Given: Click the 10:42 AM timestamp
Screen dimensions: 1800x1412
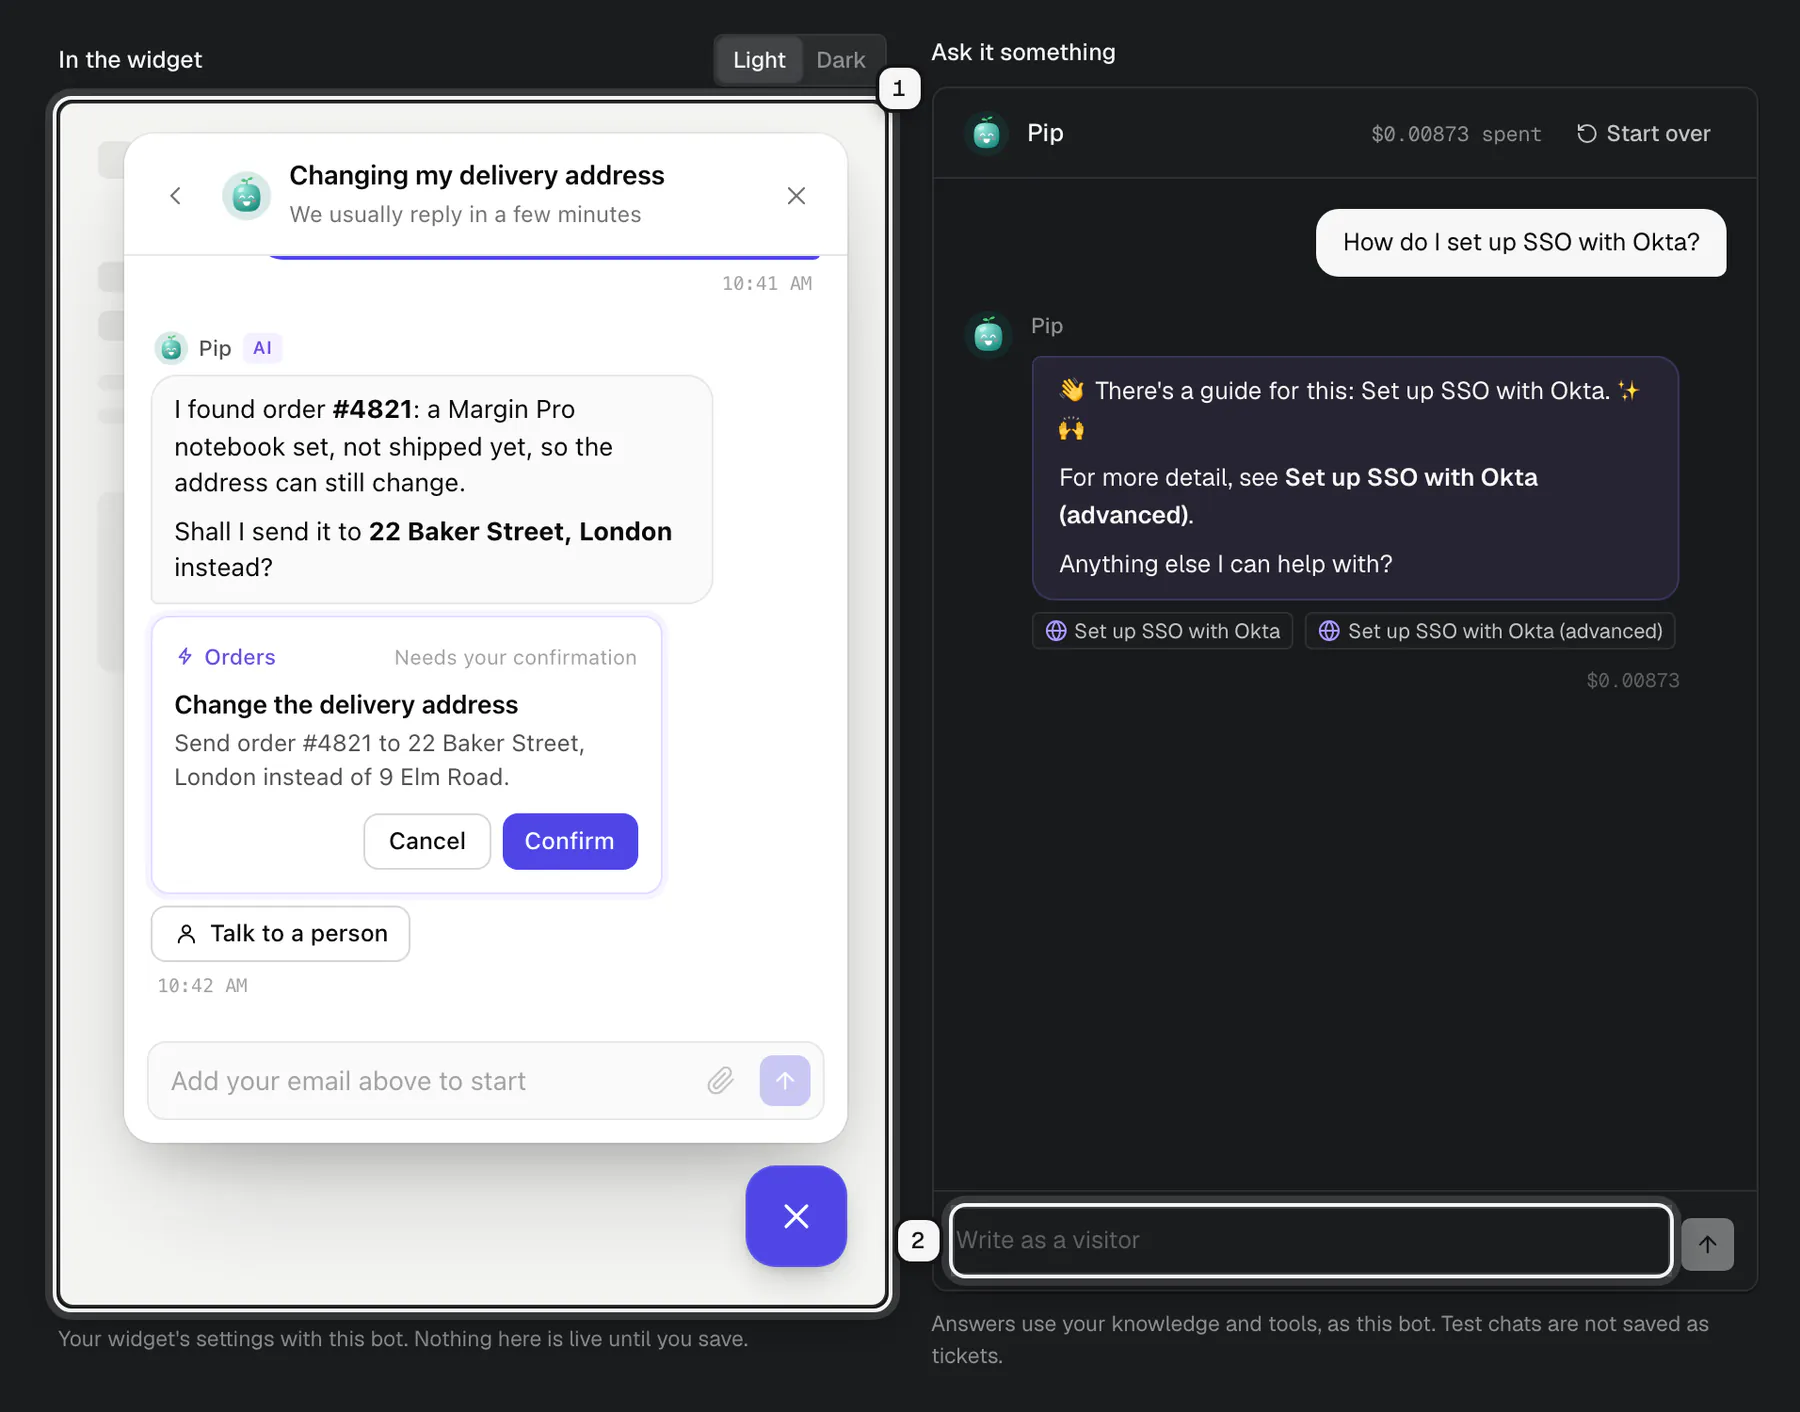Looking at the screenshot, I should 203,986.
